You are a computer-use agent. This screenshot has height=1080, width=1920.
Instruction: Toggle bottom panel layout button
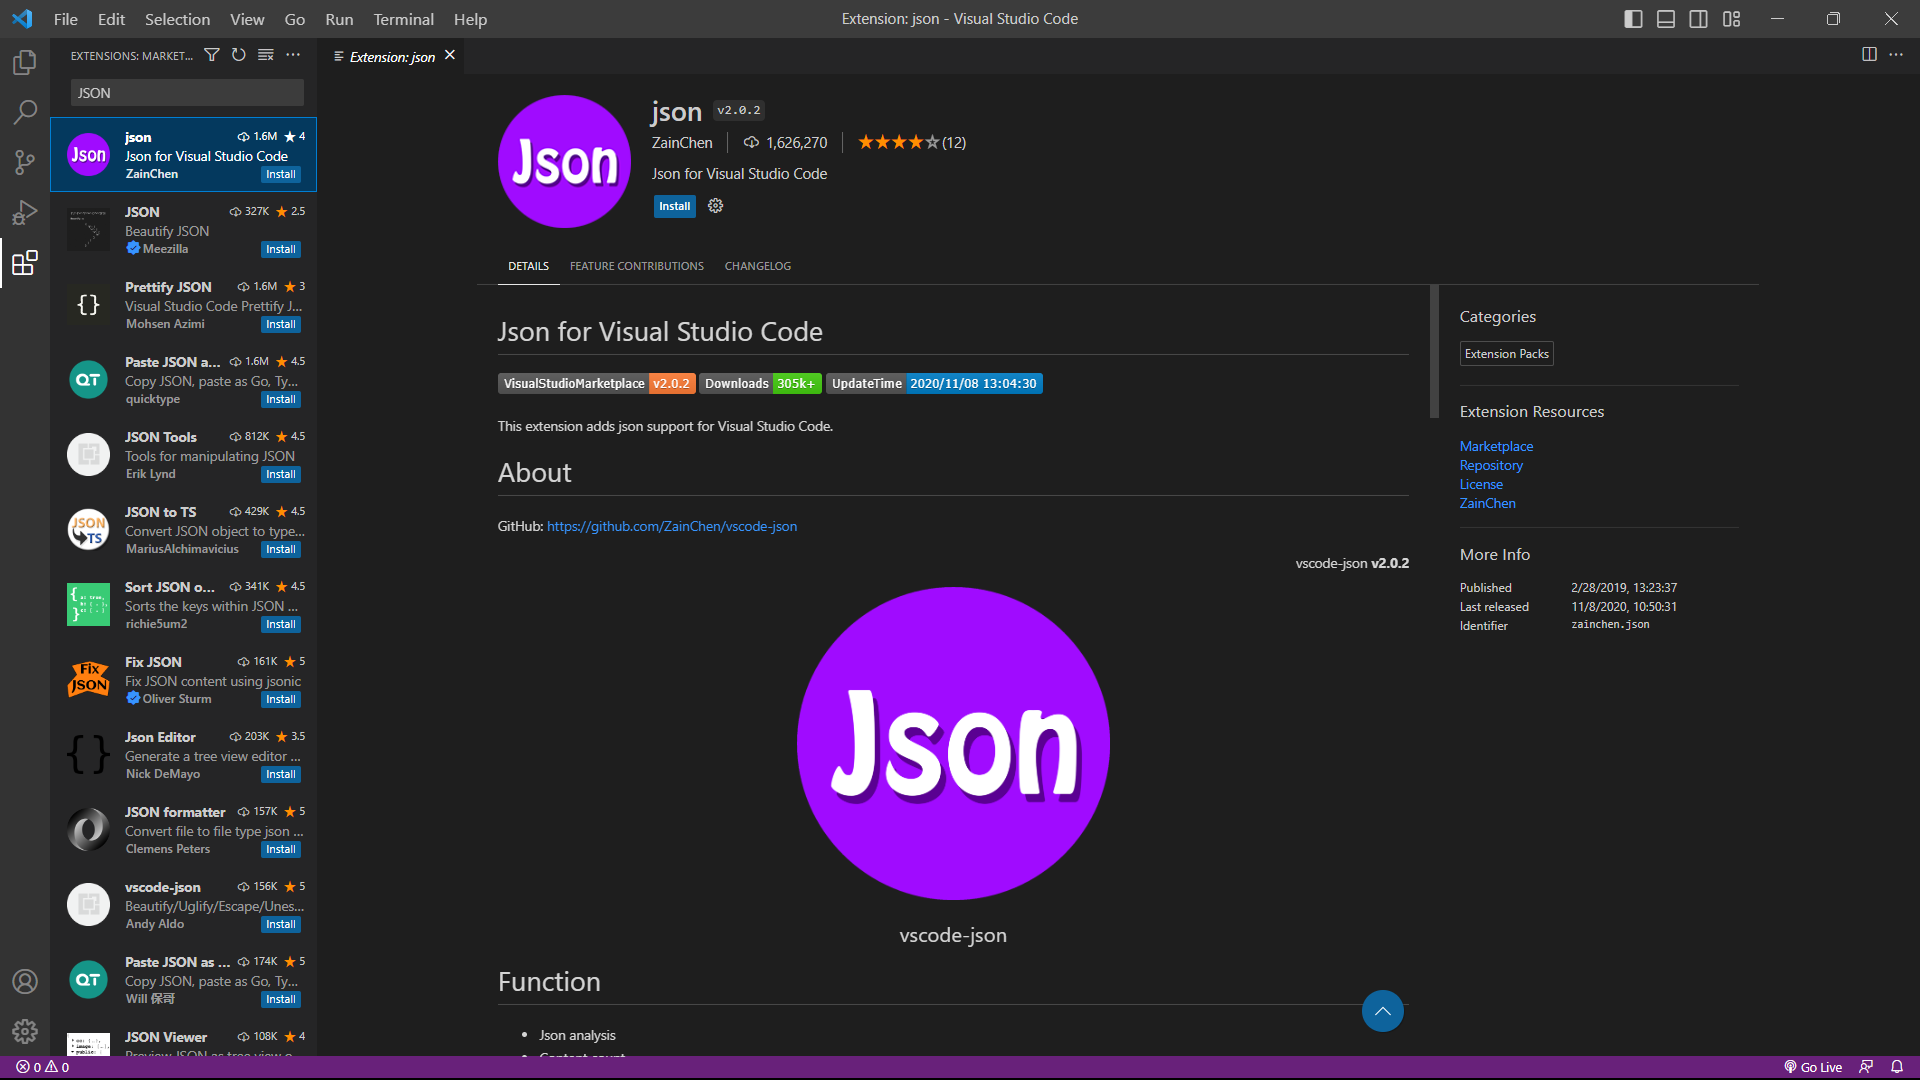(1666, 19)
